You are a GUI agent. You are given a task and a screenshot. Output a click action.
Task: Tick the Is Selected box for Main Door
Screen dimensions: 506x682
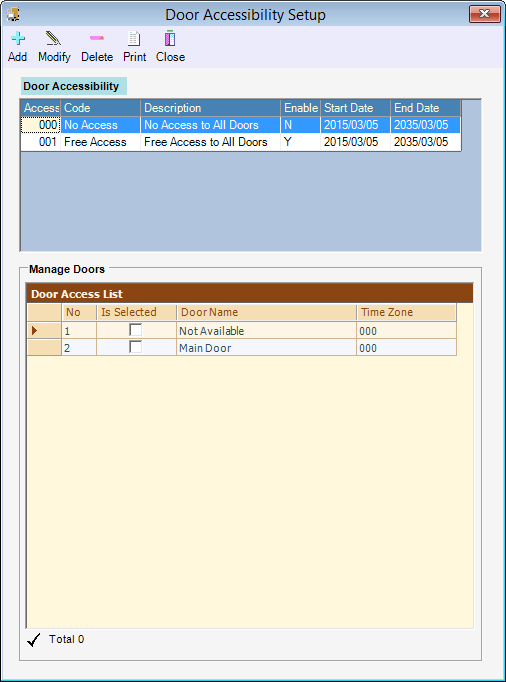coord(136,347)
